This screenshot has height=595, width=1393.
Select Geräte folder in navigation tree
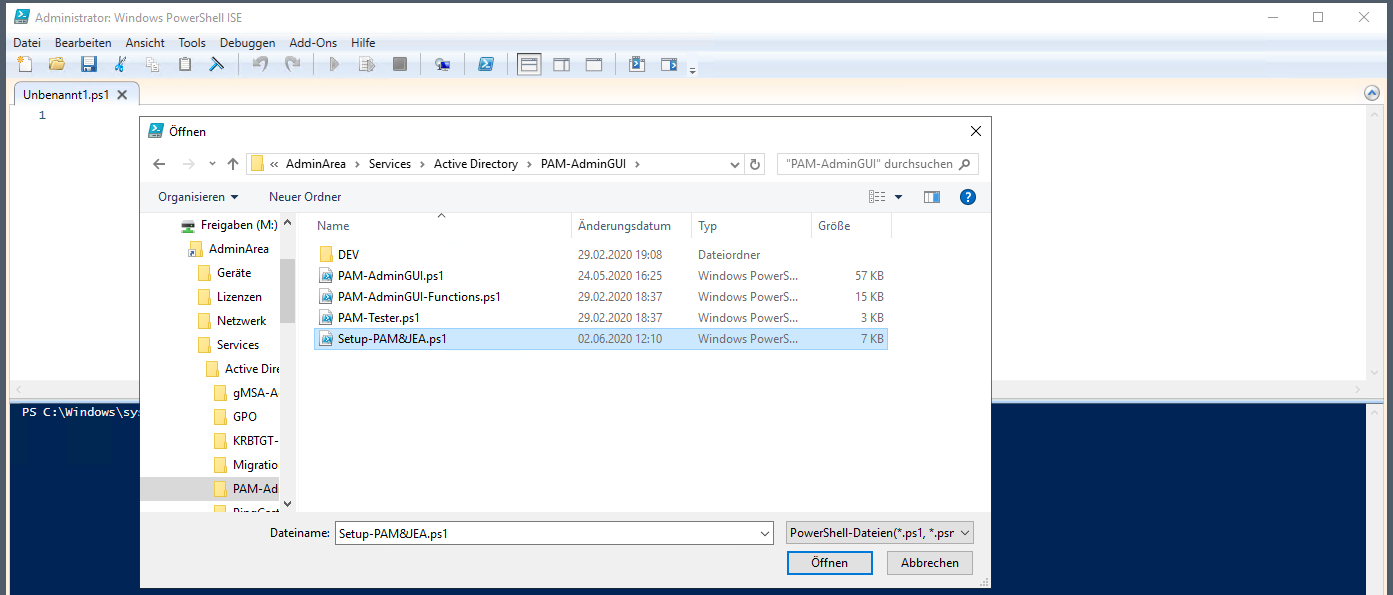(x=224, y=273)
